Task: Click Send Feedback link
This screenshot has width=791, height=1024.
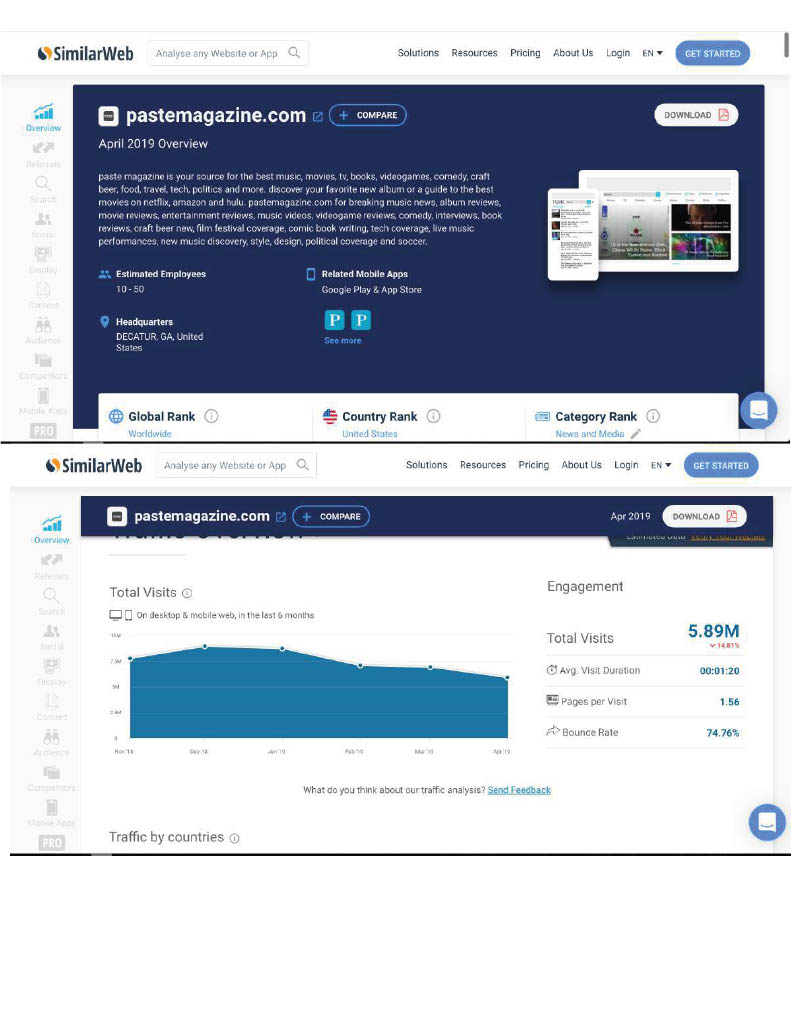Action: 519,790
